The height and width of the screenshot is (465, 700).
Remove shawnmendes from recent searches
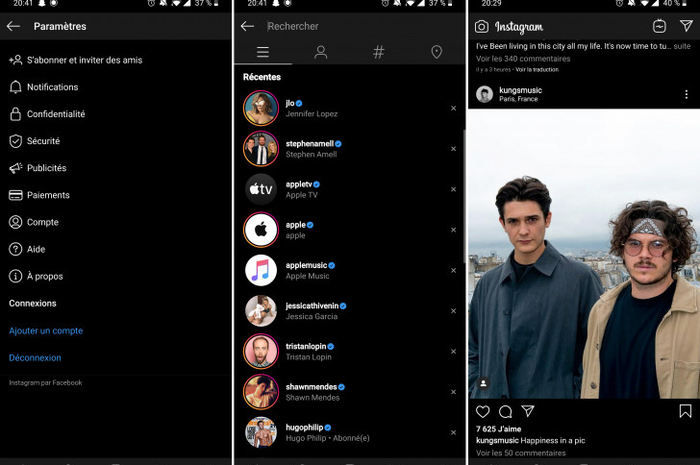(454, 392)
